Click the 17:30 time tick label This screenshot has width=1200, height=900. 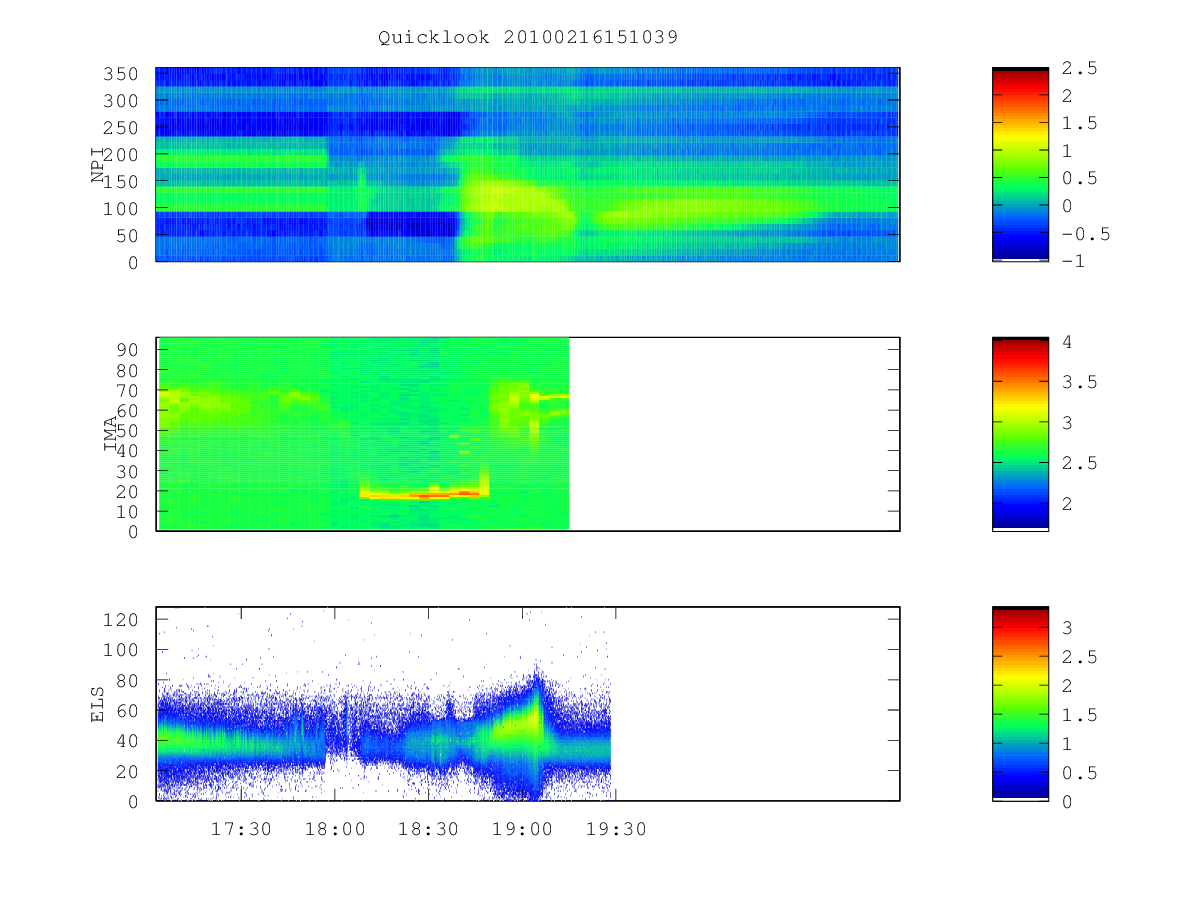[x=241, y=829]
